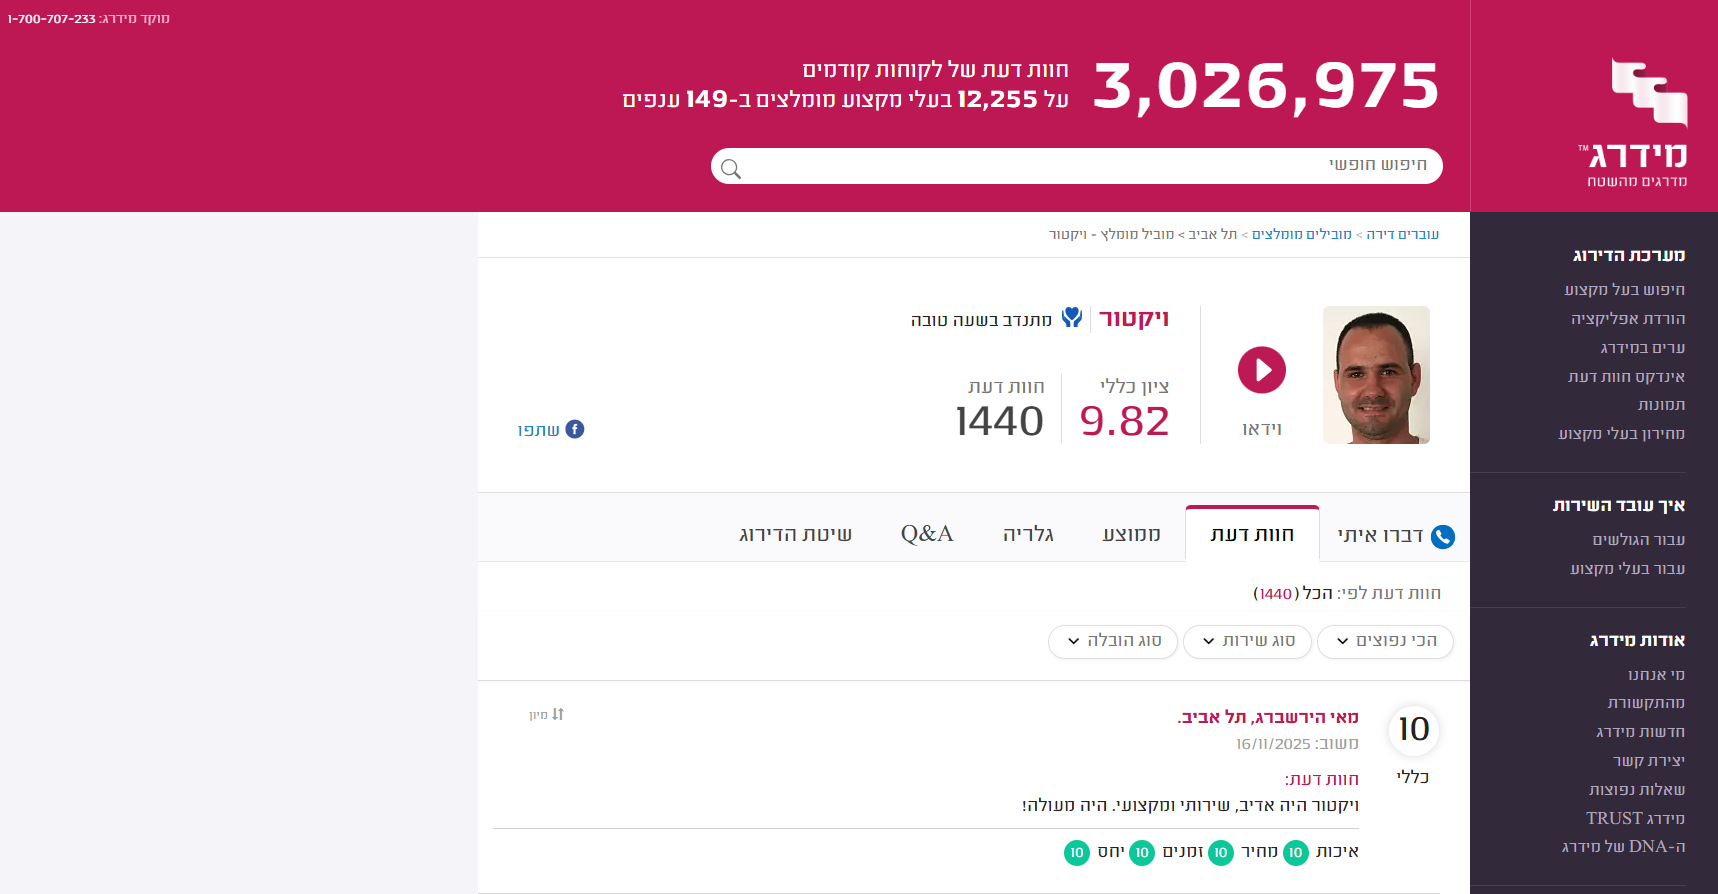
Task: Click the הכל (1440) filter text
Action: pos(1293,594)
